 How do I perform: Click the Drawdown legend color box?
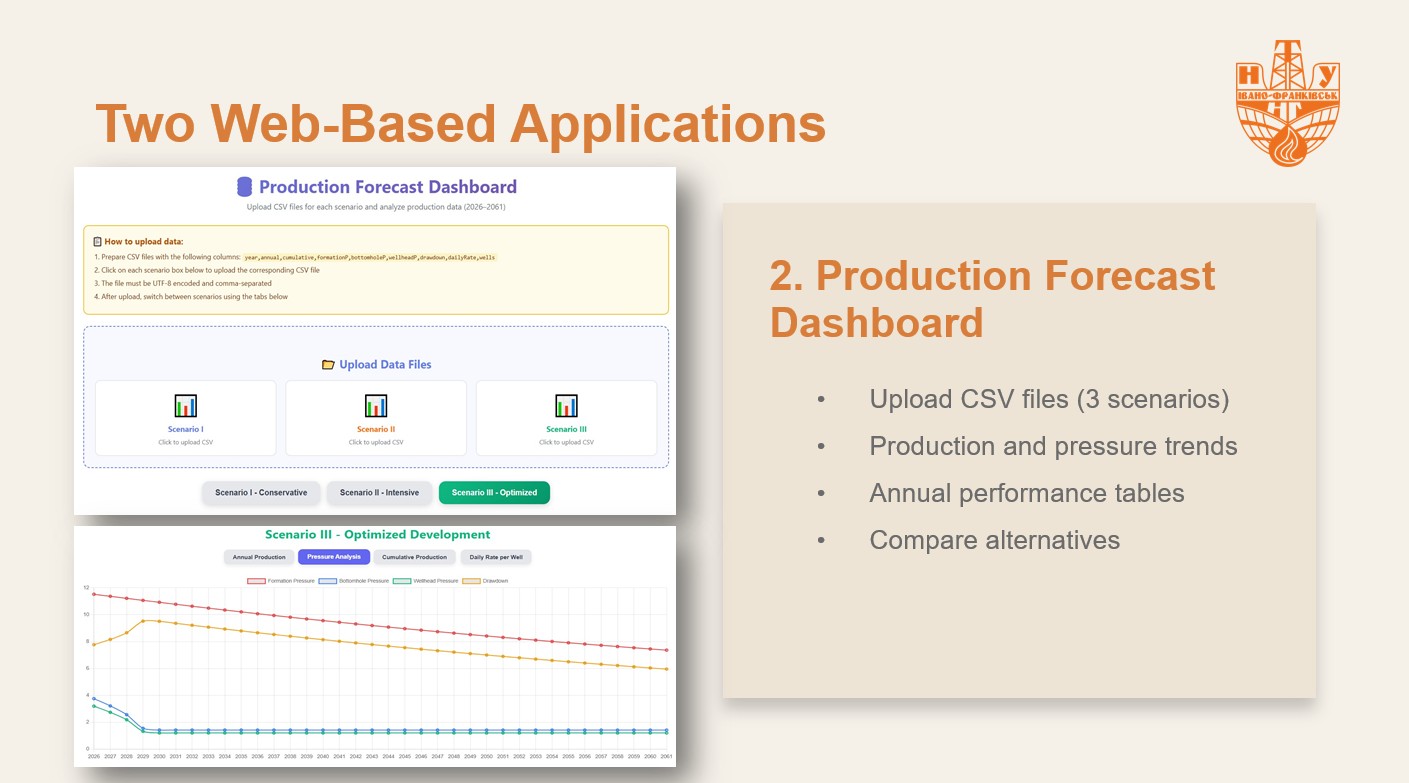click(474, 581)
